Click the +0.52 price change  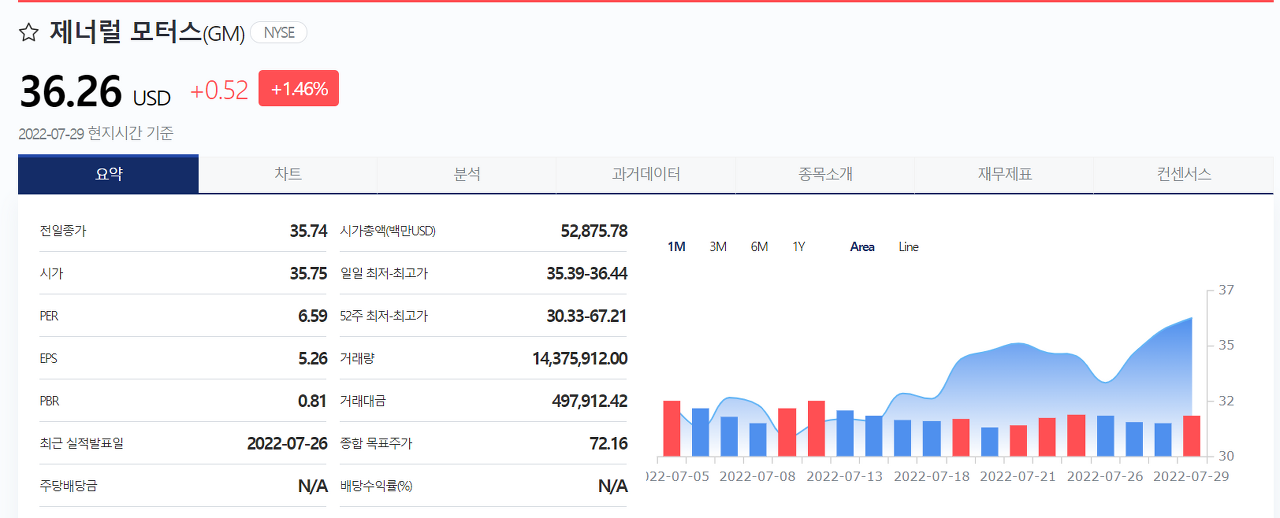coord(219,90)
